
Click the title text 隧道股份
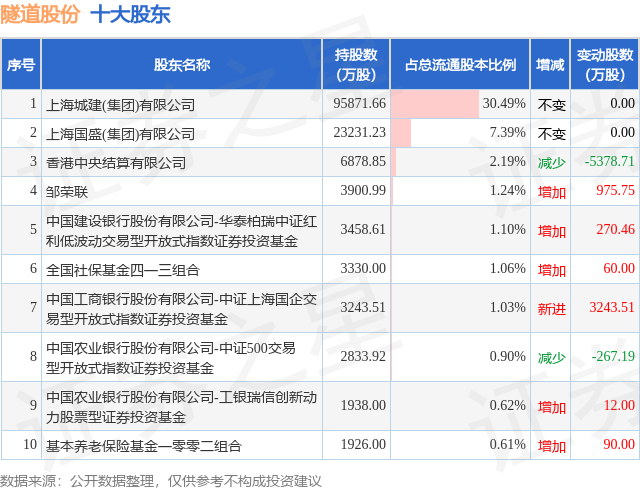coord(40,14)
